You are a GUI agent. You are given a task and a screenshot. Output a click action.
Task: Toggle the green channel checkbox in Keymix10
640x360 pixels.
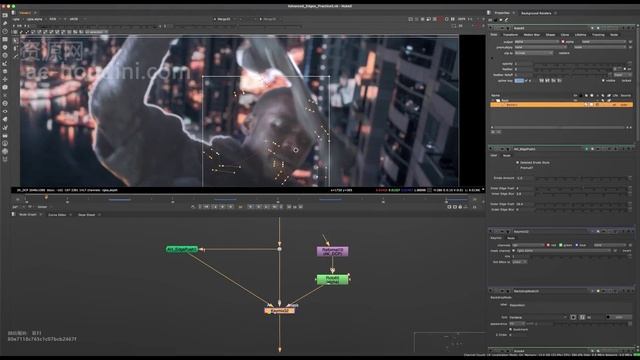tap(561, 245)
